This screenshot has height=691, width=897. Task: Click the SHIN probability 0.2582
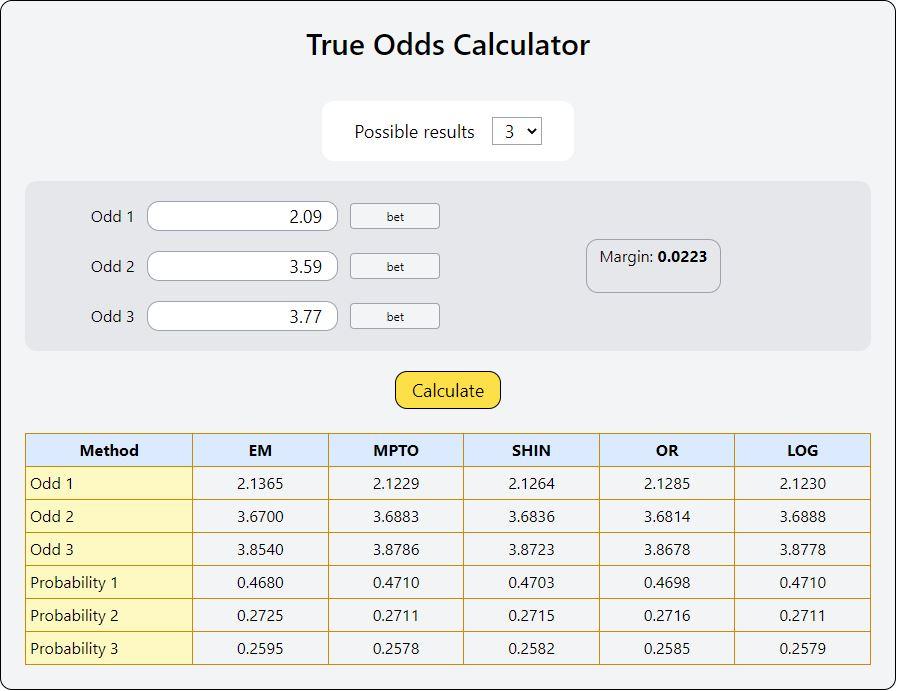coord(531,649)
